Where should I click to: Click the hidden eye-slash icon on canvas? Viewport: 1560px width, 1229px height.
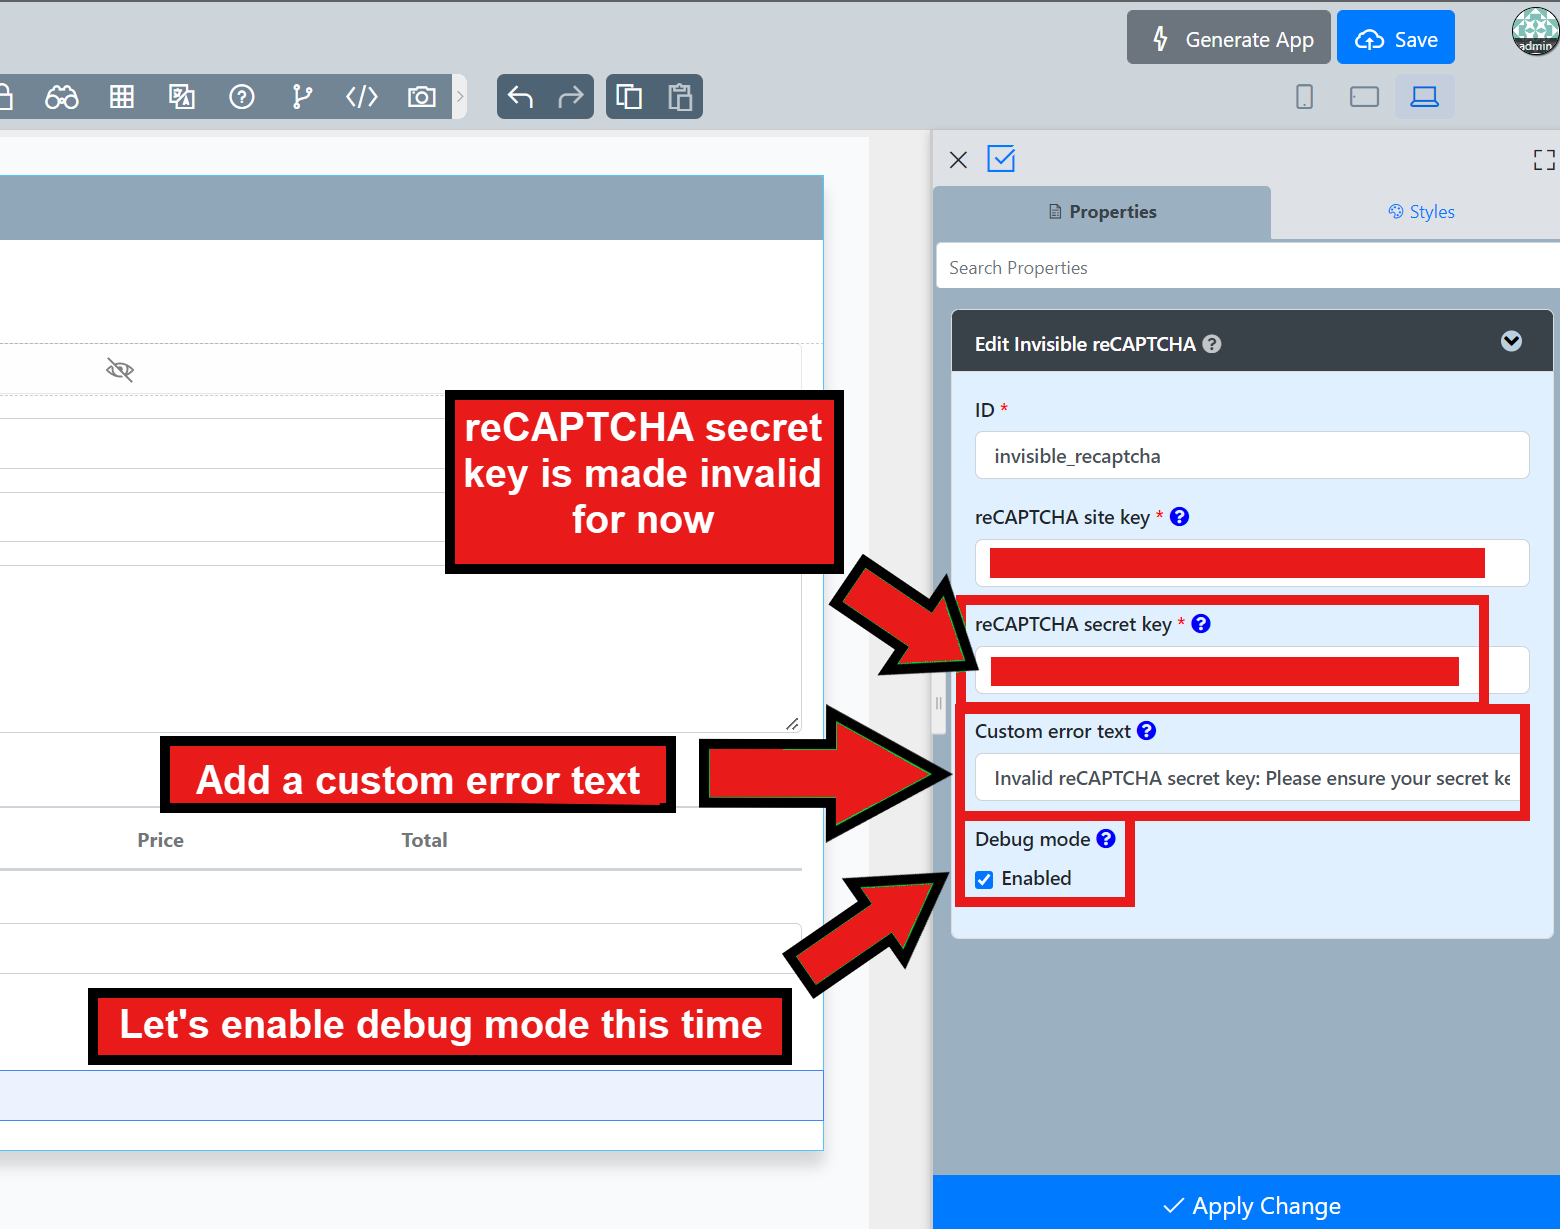click(x=120, y=370)
